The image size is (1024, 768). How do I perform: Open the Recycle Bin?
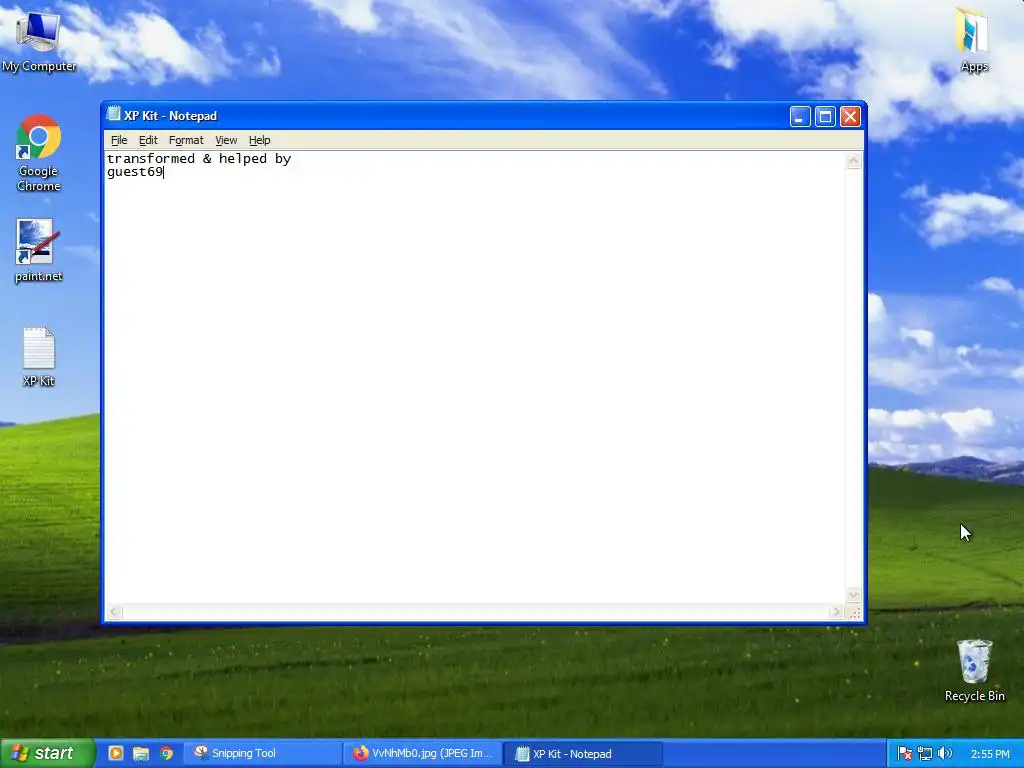click(x=974, y=670)
